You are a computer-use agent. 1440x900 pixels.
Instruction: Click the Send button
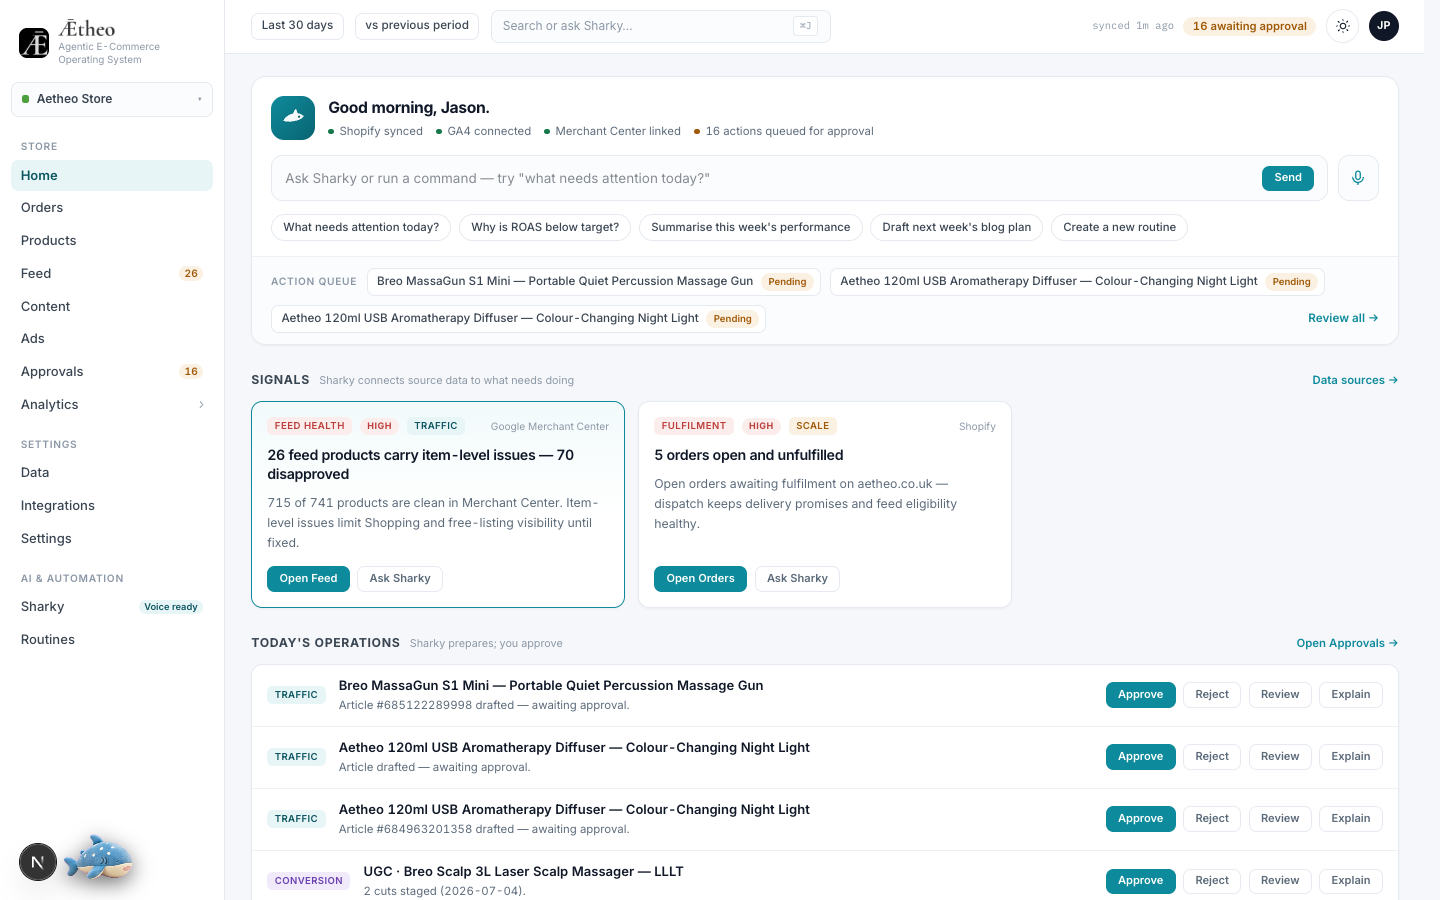[x=1288, y=178]
